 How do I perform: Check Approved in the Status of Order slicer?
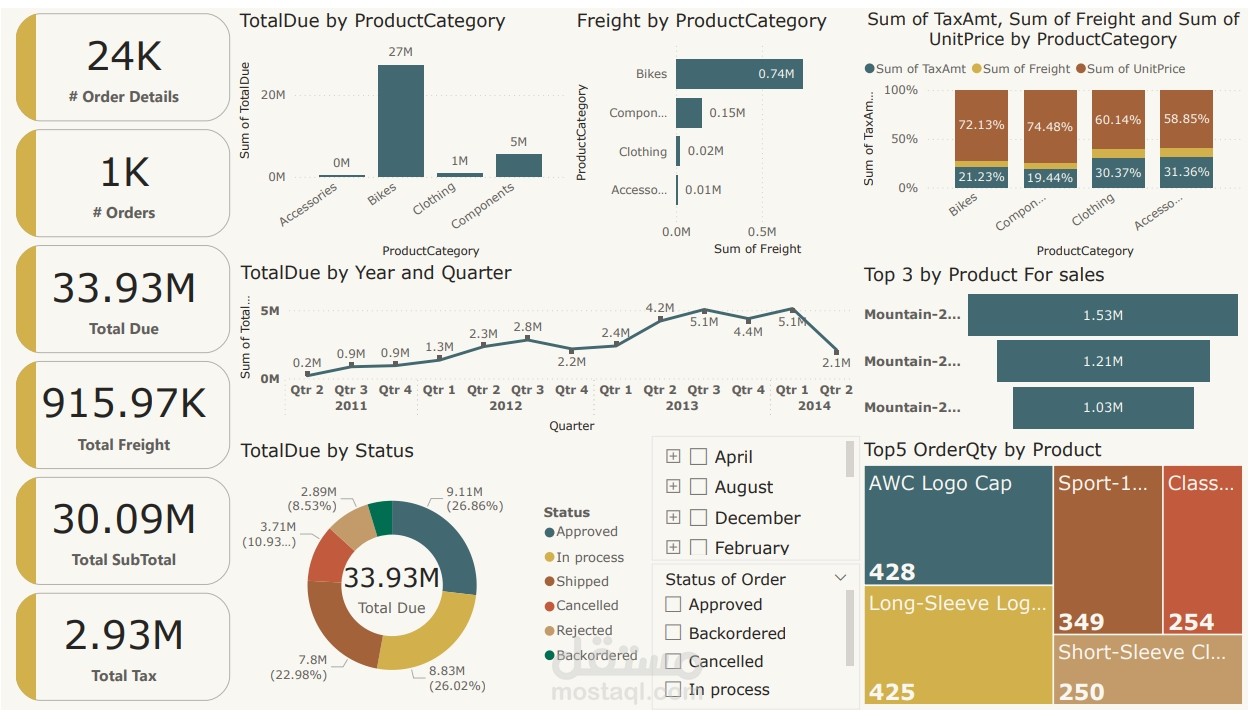(675, 604)
